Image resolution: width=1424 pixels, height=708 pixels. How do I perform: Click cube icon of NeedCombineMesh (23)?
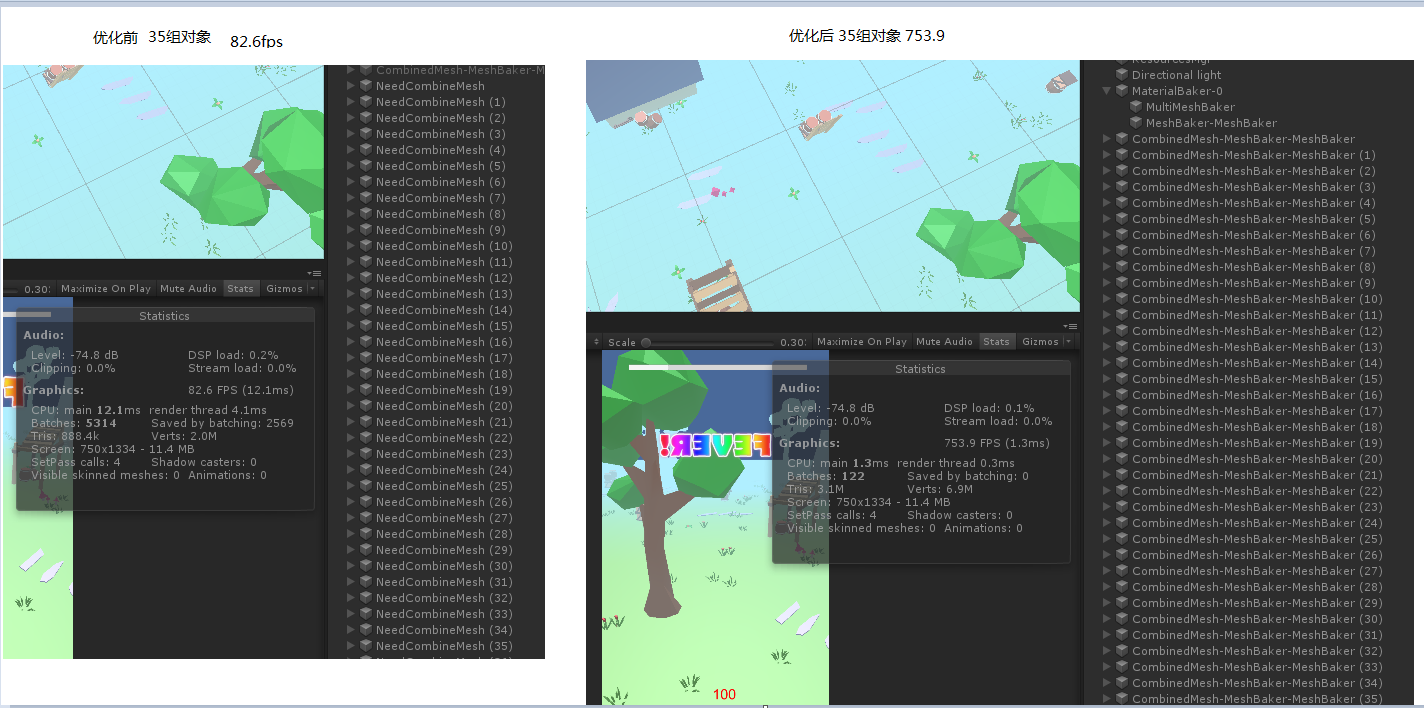click(x=366, y=454)
